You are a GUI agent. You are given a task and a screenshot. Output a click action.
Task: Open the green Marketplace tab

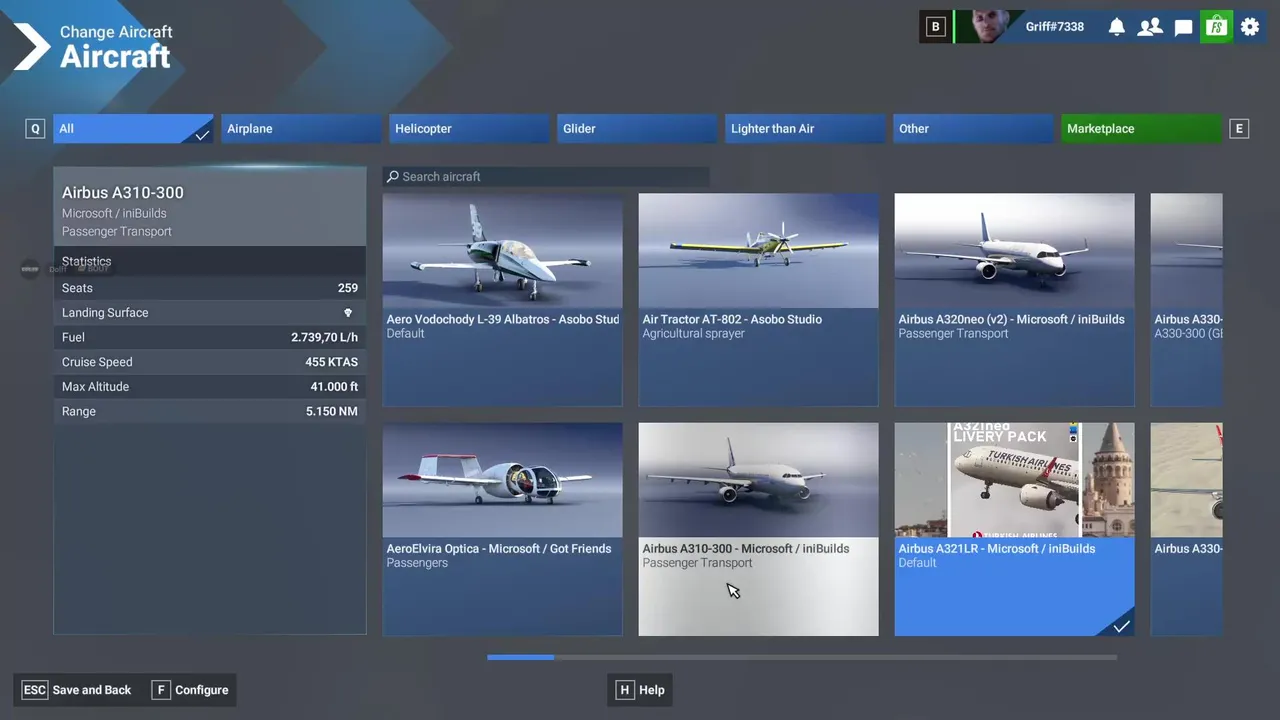click(x=1141, y=128)
